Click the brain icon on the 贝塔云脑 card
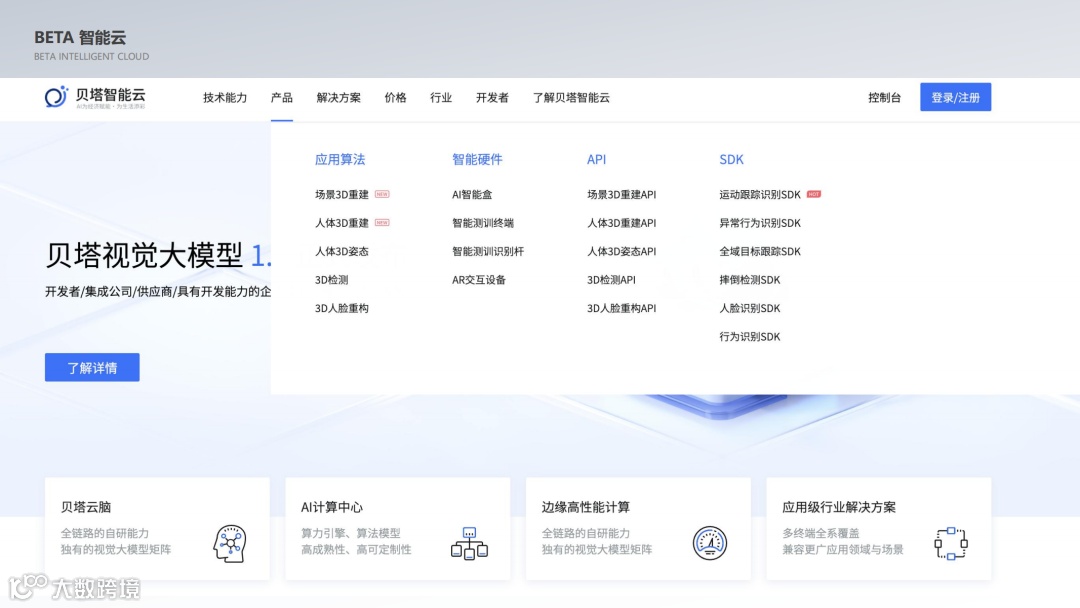This screenshot has width=1080, height=608. (230, 543)
